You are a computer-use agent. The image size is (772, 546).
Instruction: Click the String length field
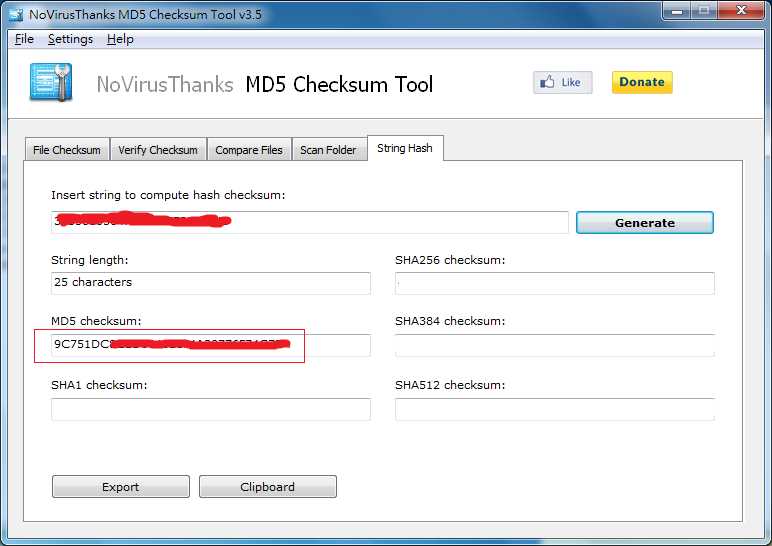coord(211,283)
